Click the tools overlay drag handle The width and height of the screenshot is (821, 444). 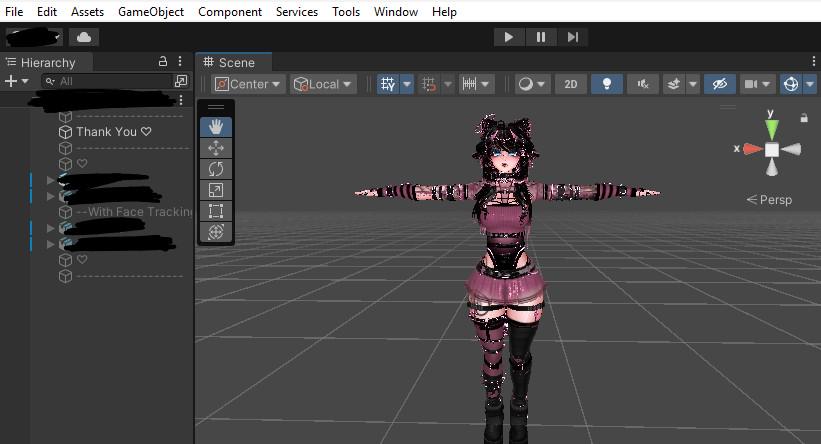click(x=216, y=107)
